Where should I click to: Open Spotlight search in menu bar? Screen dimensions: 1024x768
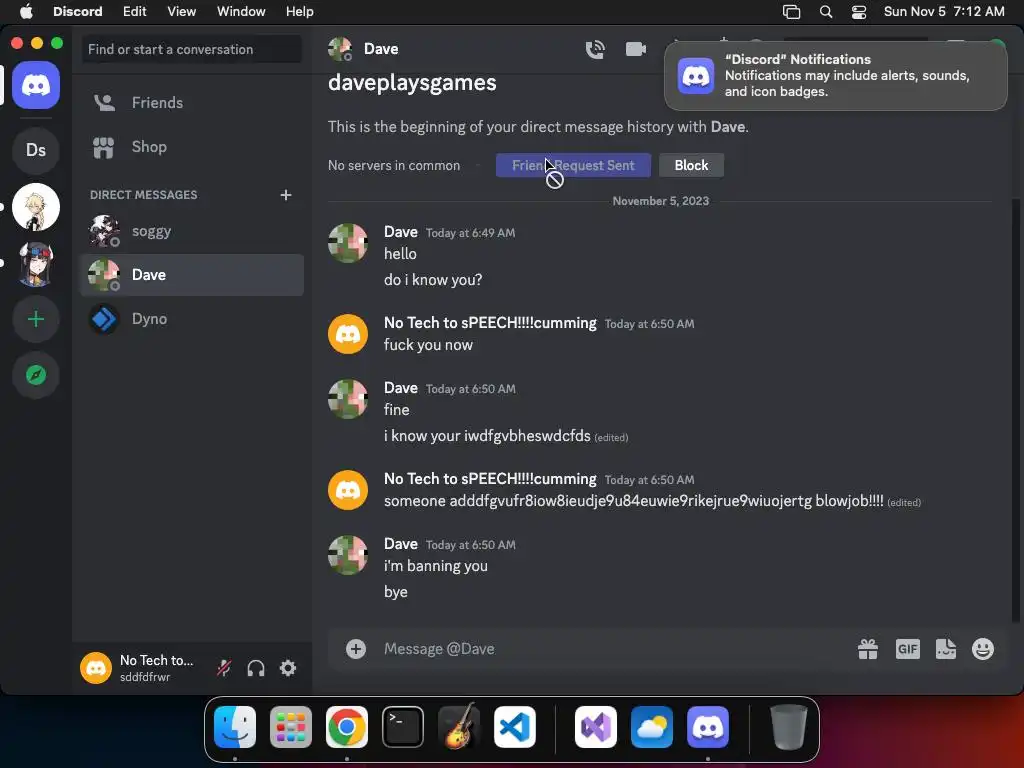pyautogui.click(x=826, y=11)
